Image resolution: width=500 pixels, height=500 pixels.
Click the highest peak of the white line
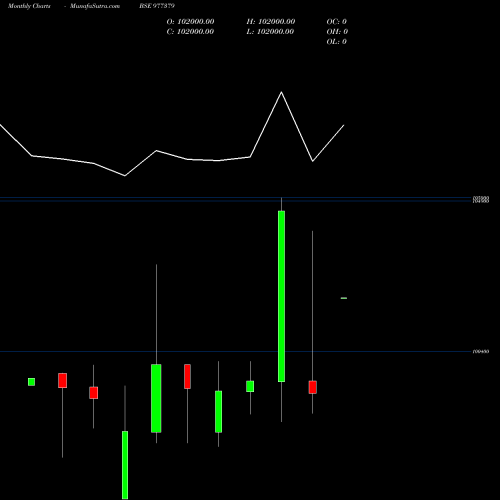(281, 92)
